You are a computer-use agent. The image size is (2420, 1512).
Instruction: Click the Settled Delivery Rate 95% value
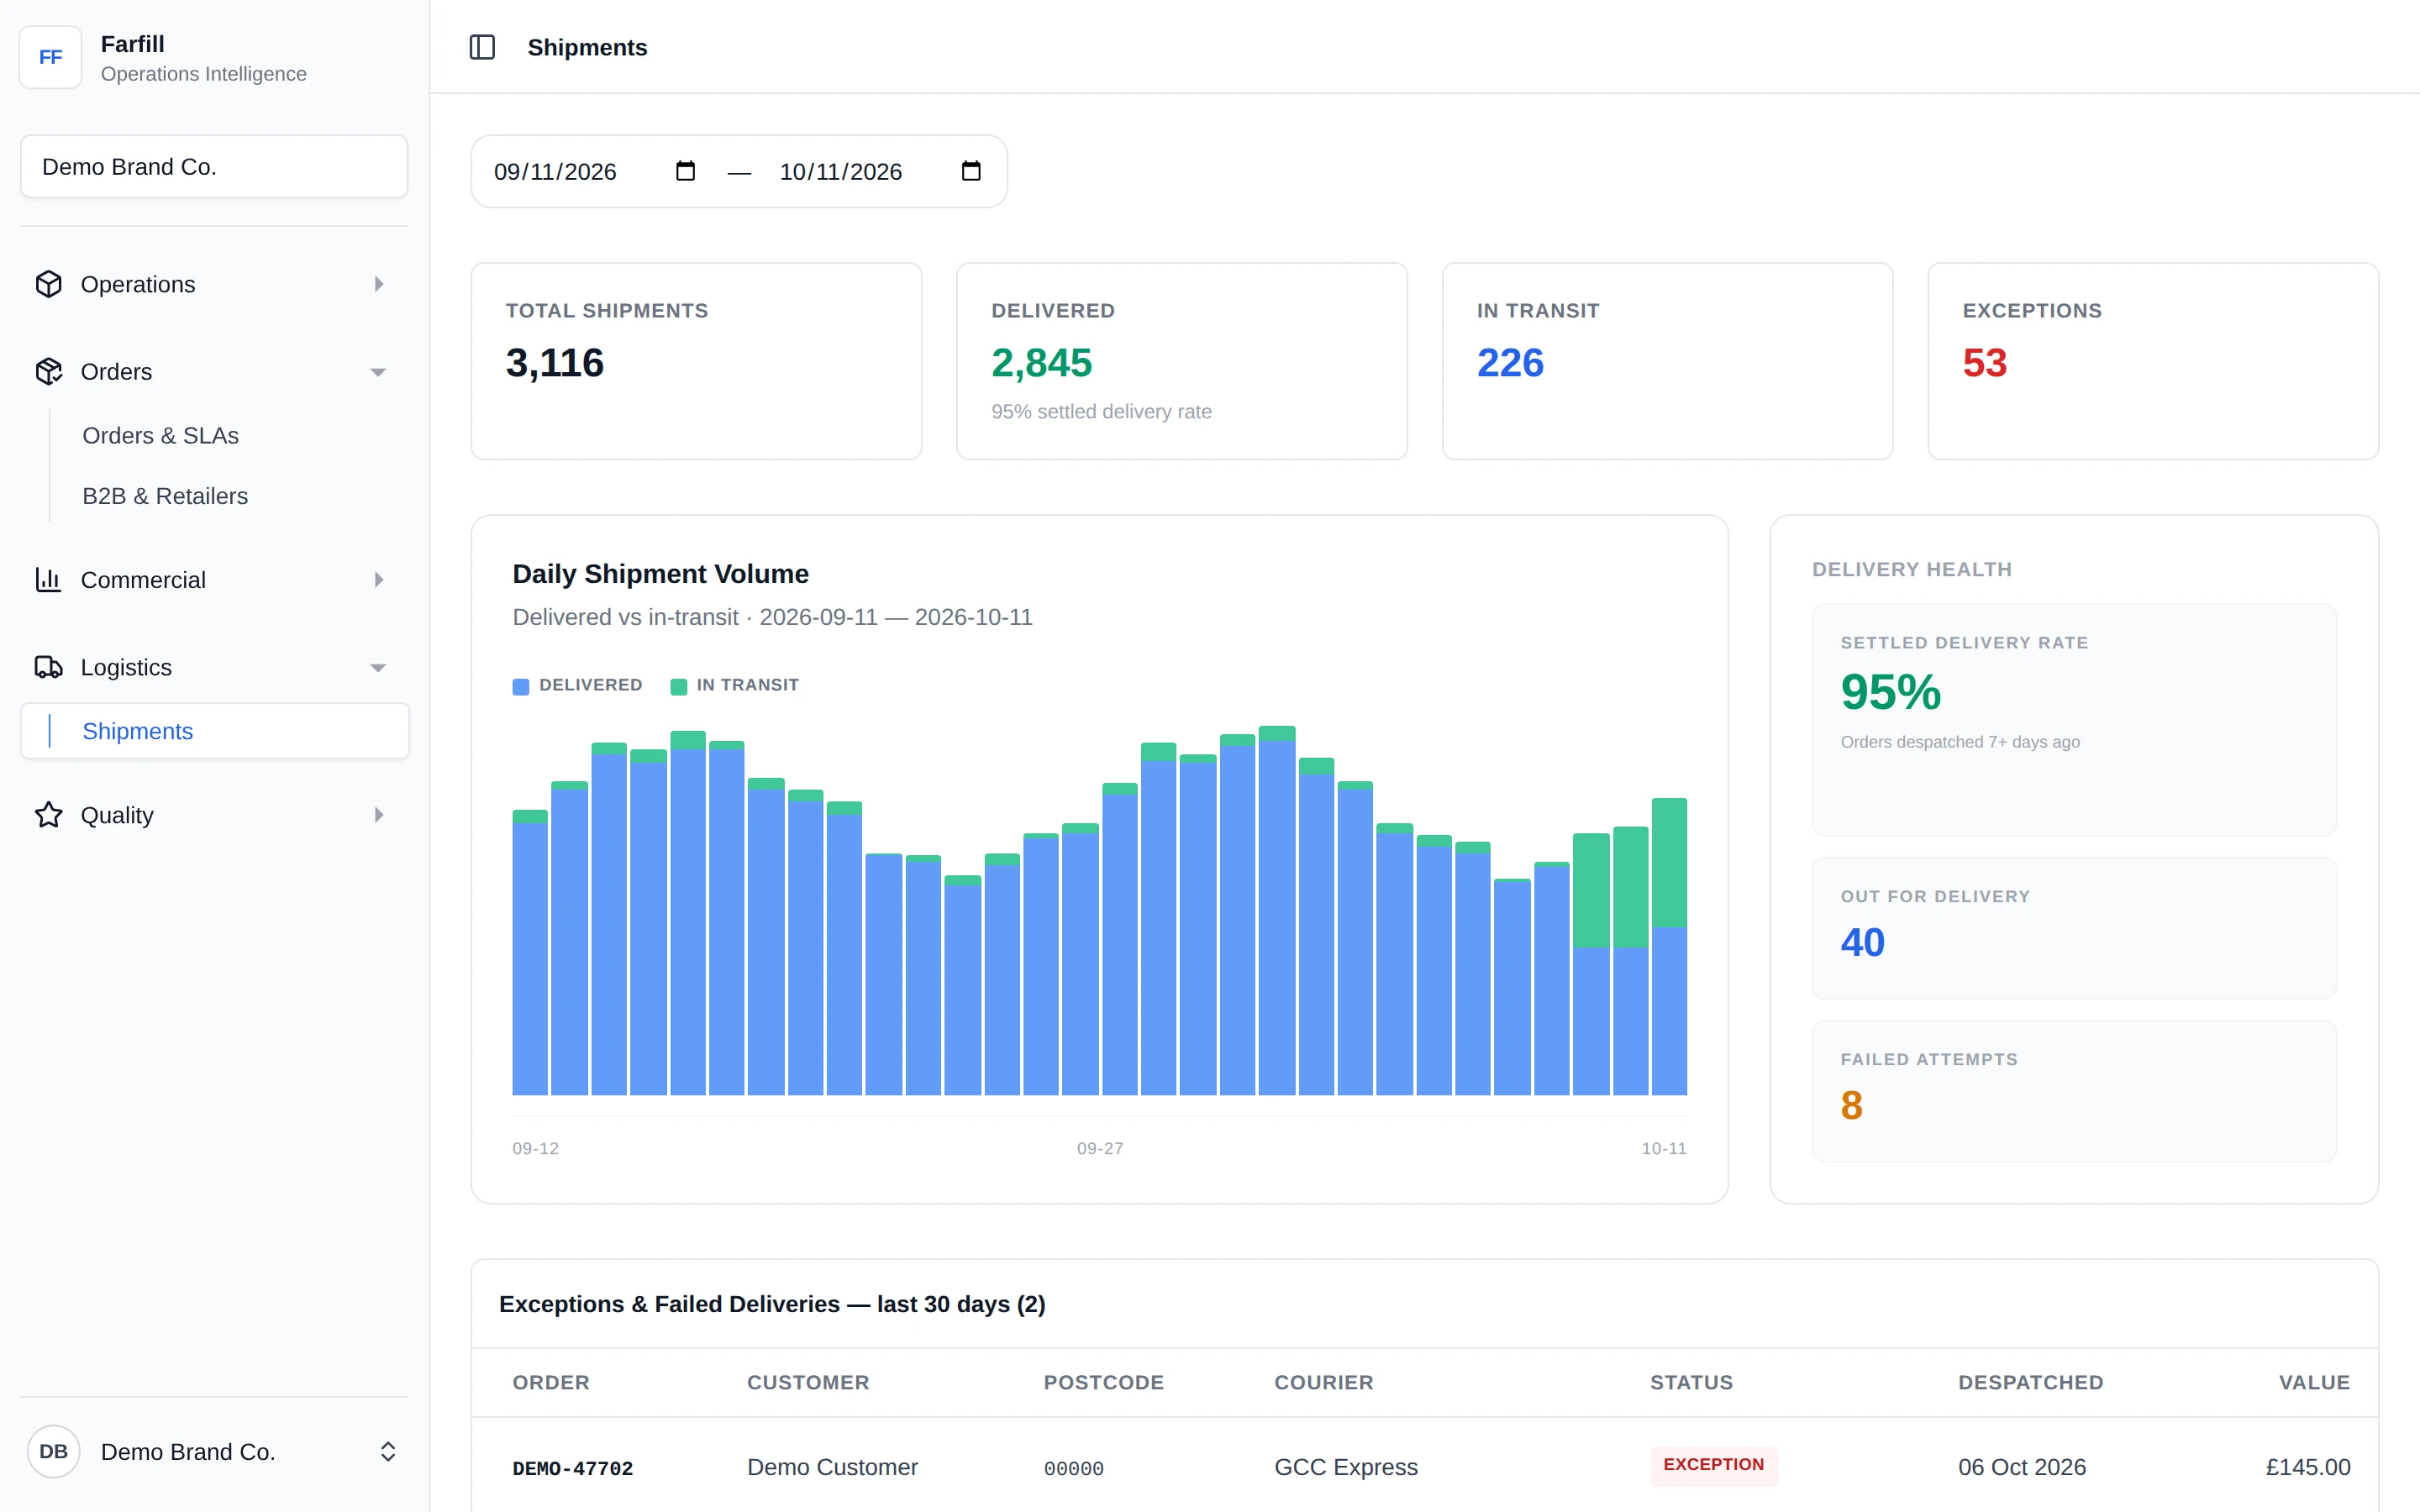1890,692
